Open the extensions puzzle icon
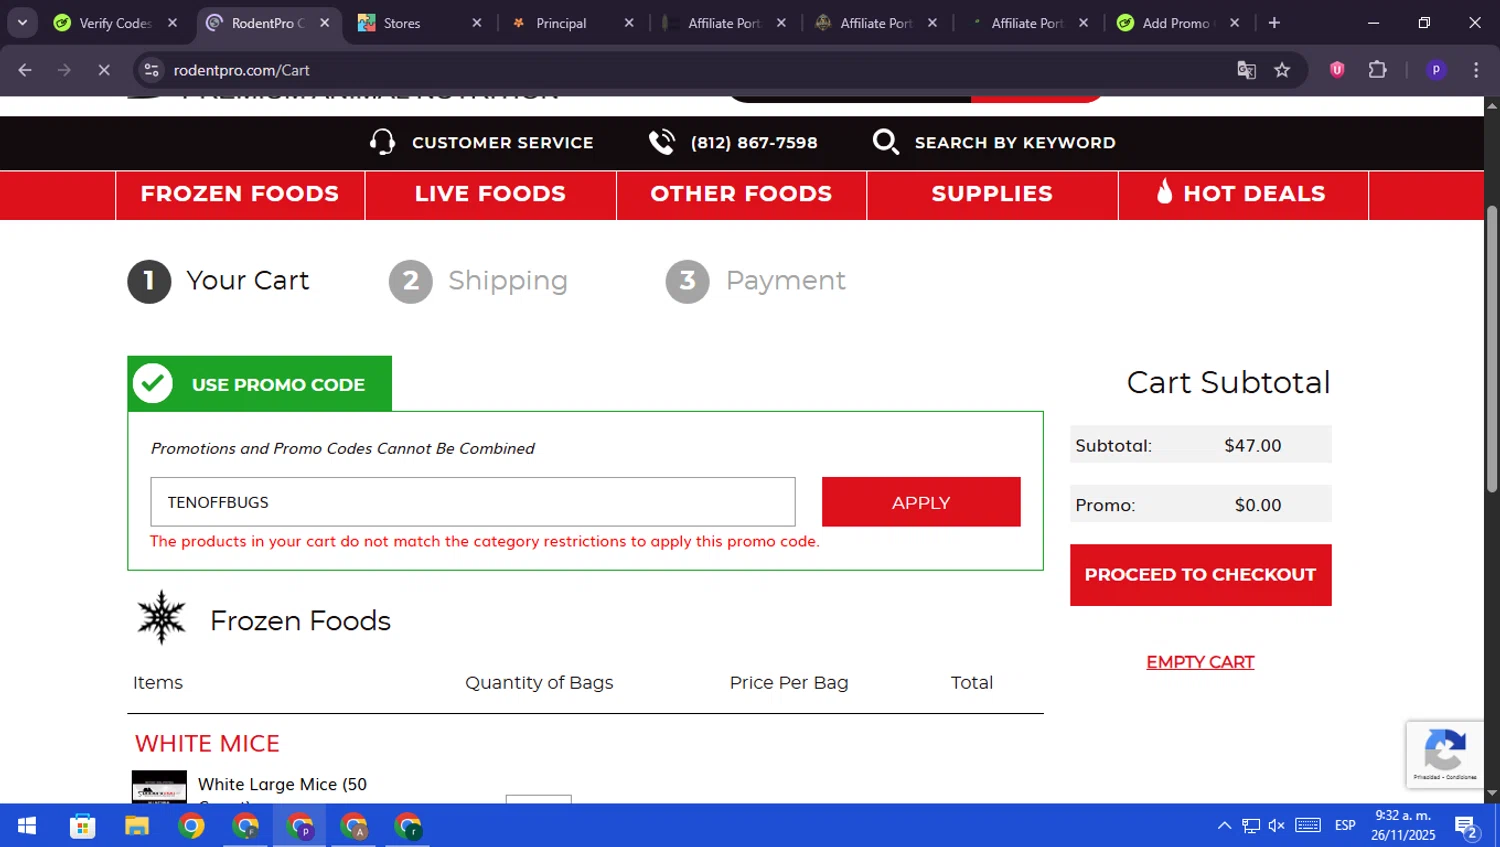1500x847 pixels. coord(1377,69)
